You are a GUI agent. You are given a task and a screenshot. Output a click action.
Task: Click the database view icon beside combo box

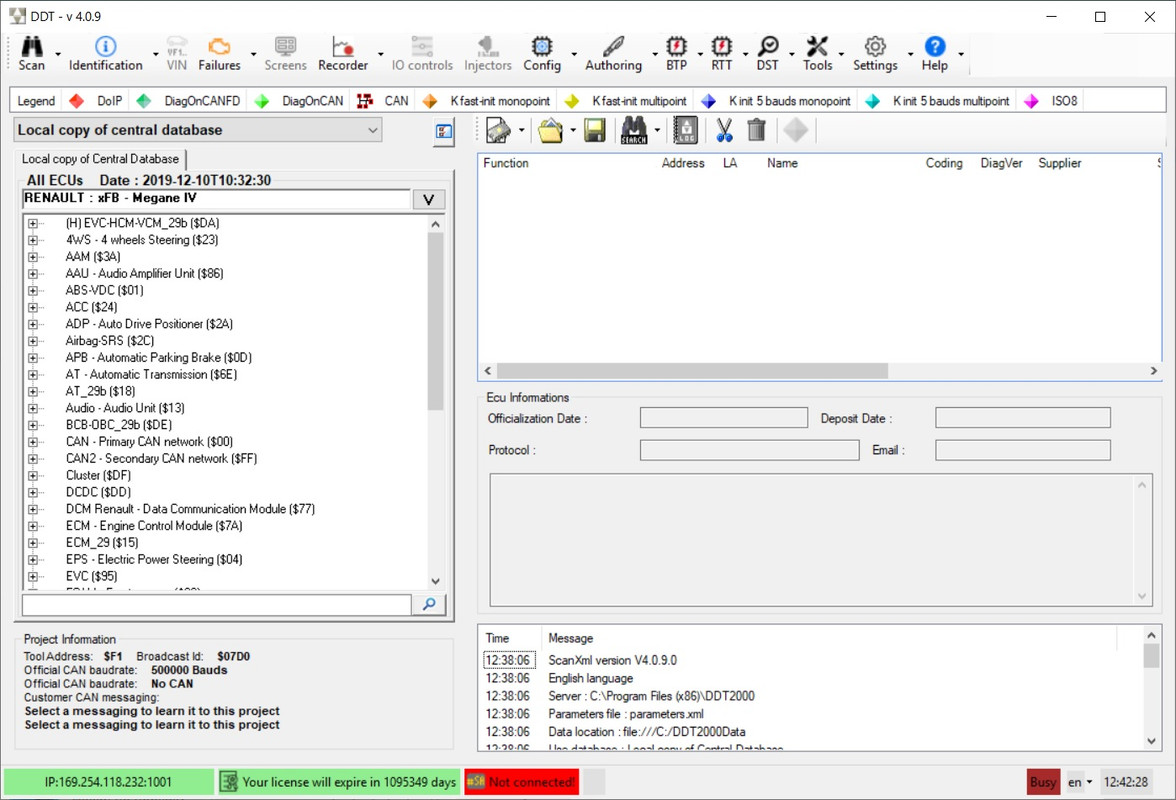tap(444, 132)
